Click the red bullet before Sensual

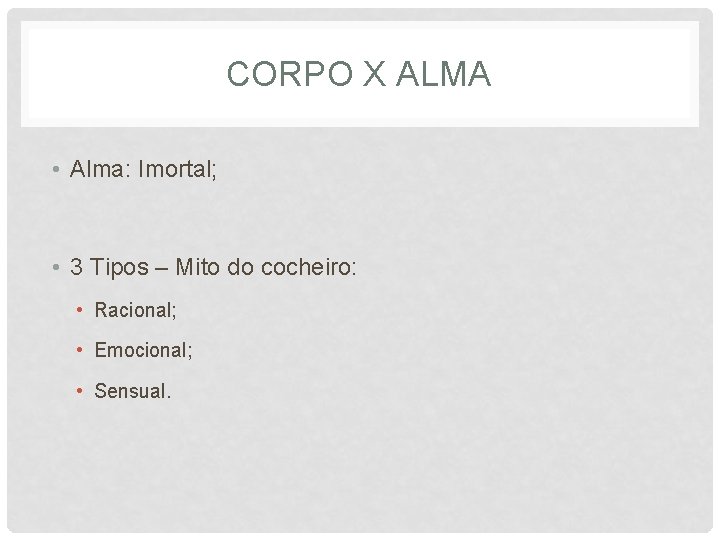pyautogui.click(x=79, y=391)
